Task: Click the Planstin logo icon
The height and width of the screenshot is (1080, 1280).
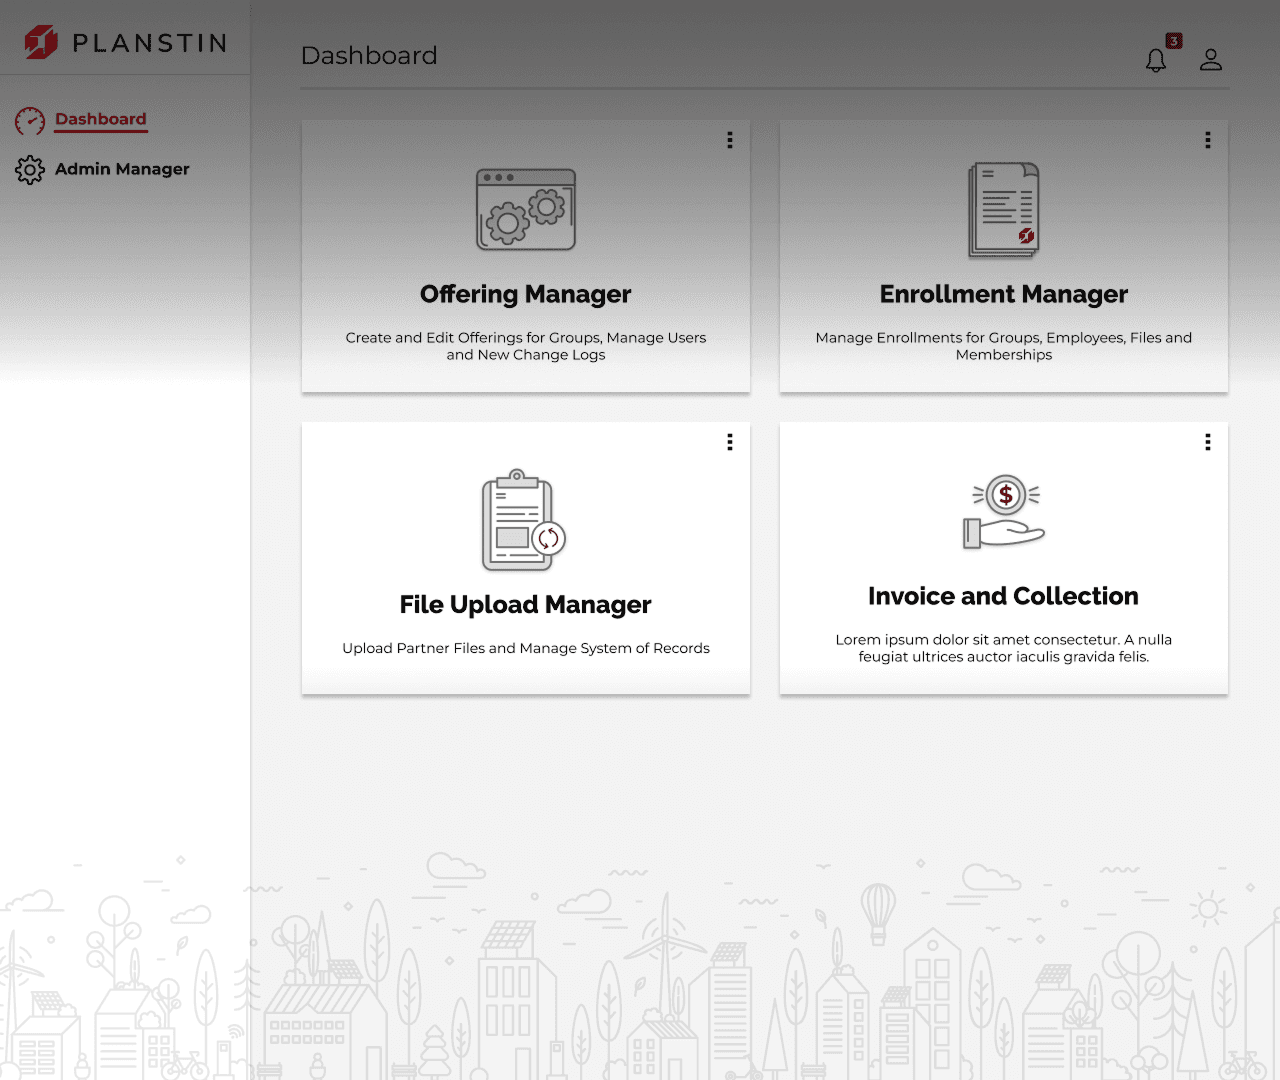Action: (41, 42)
